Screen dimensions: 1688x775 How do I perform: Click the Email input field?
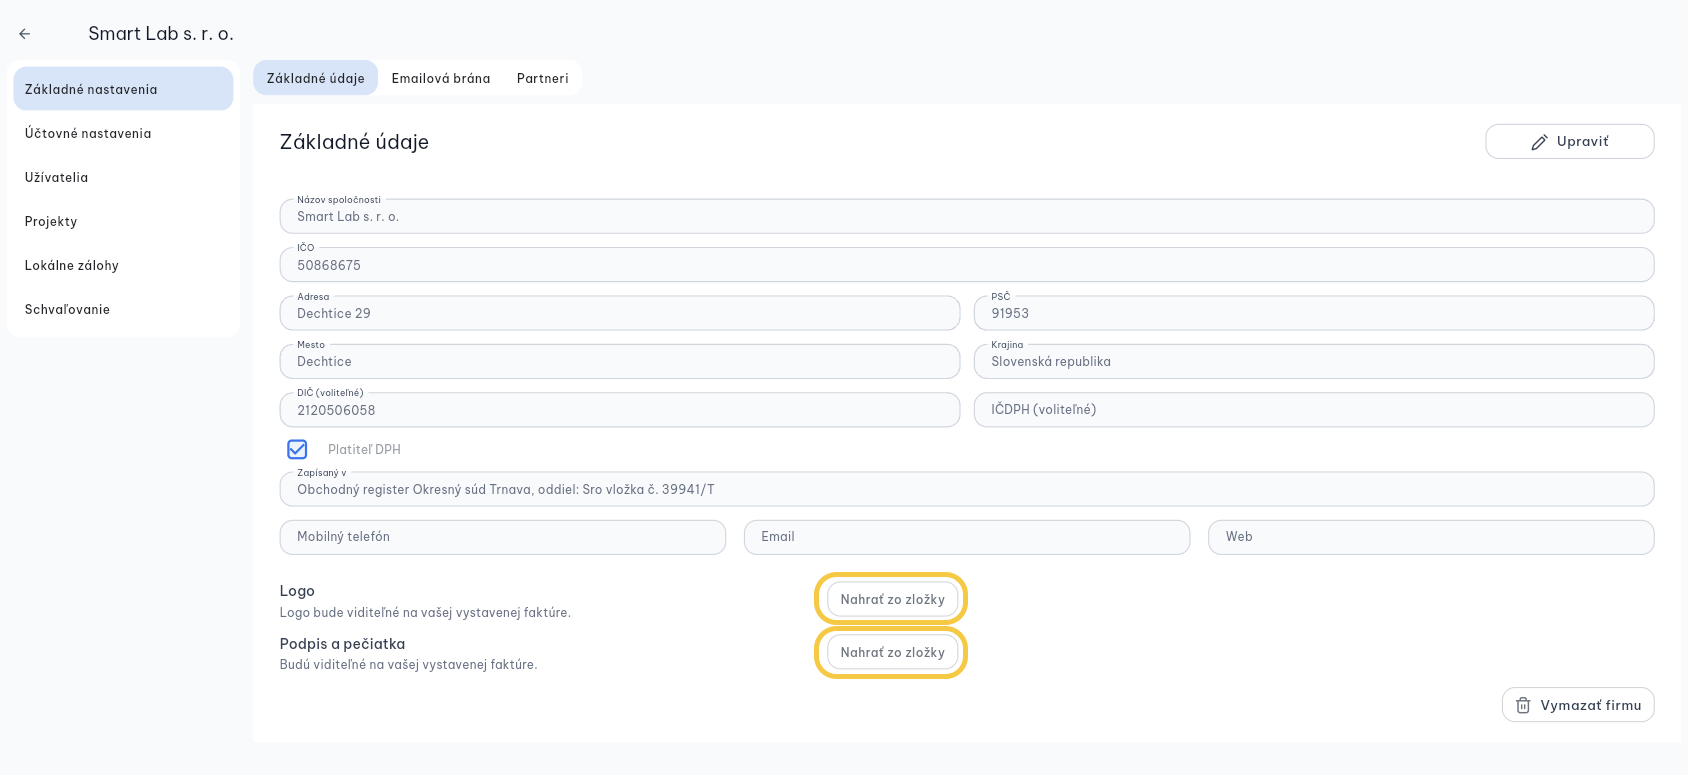[967, 537]
